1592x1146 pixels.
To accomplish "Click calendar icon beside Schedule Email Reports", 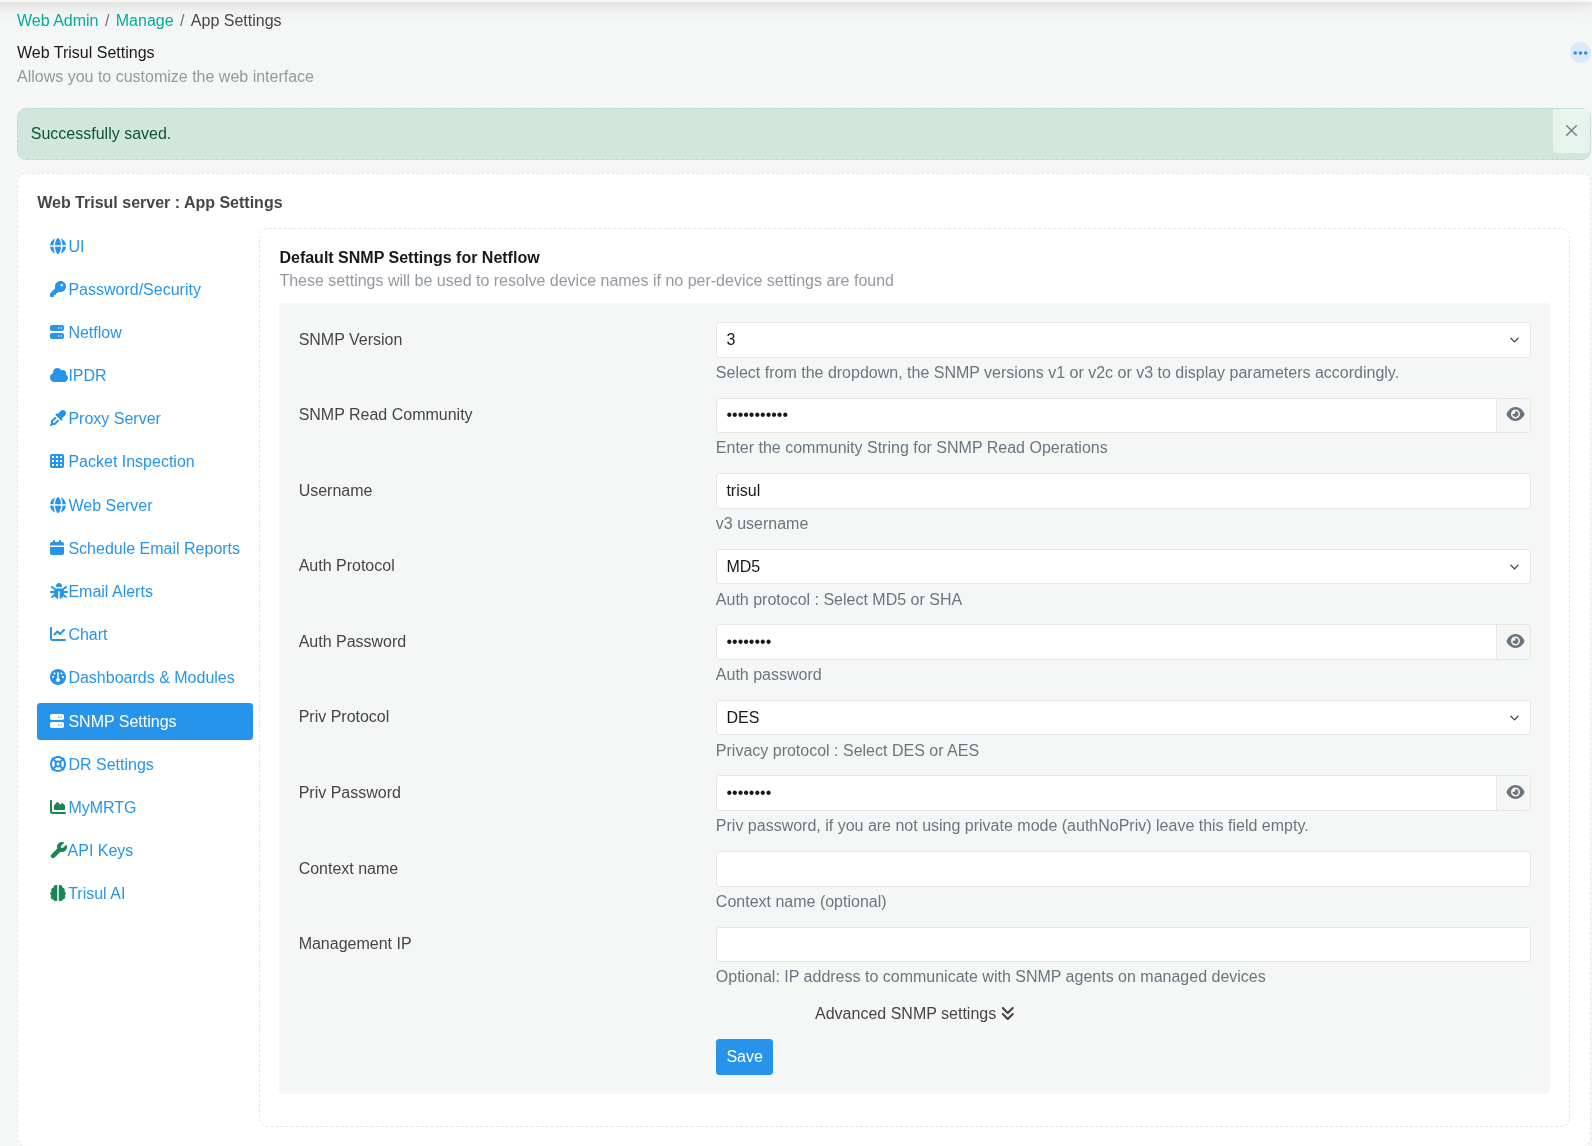I will 57,548.
